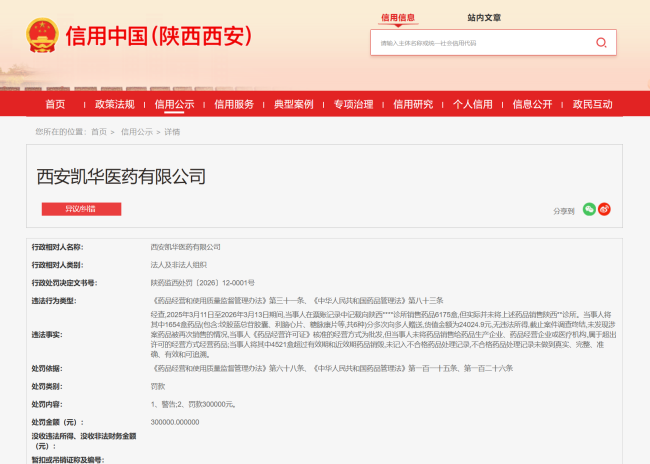Image resolution: width=650 pixels, height=464 pixels.
Task: Select the 站内文章 search tab
Action: [484, 18]
